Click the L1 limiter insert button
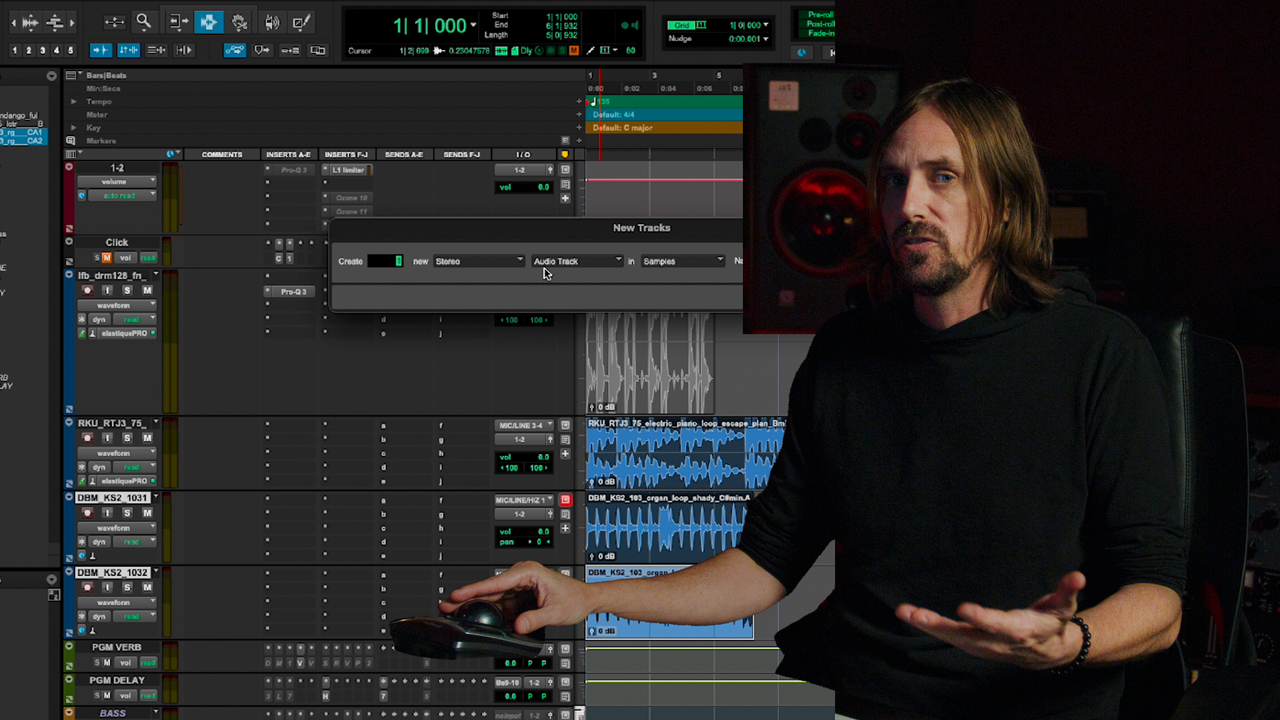 click(x=348, y=170)
